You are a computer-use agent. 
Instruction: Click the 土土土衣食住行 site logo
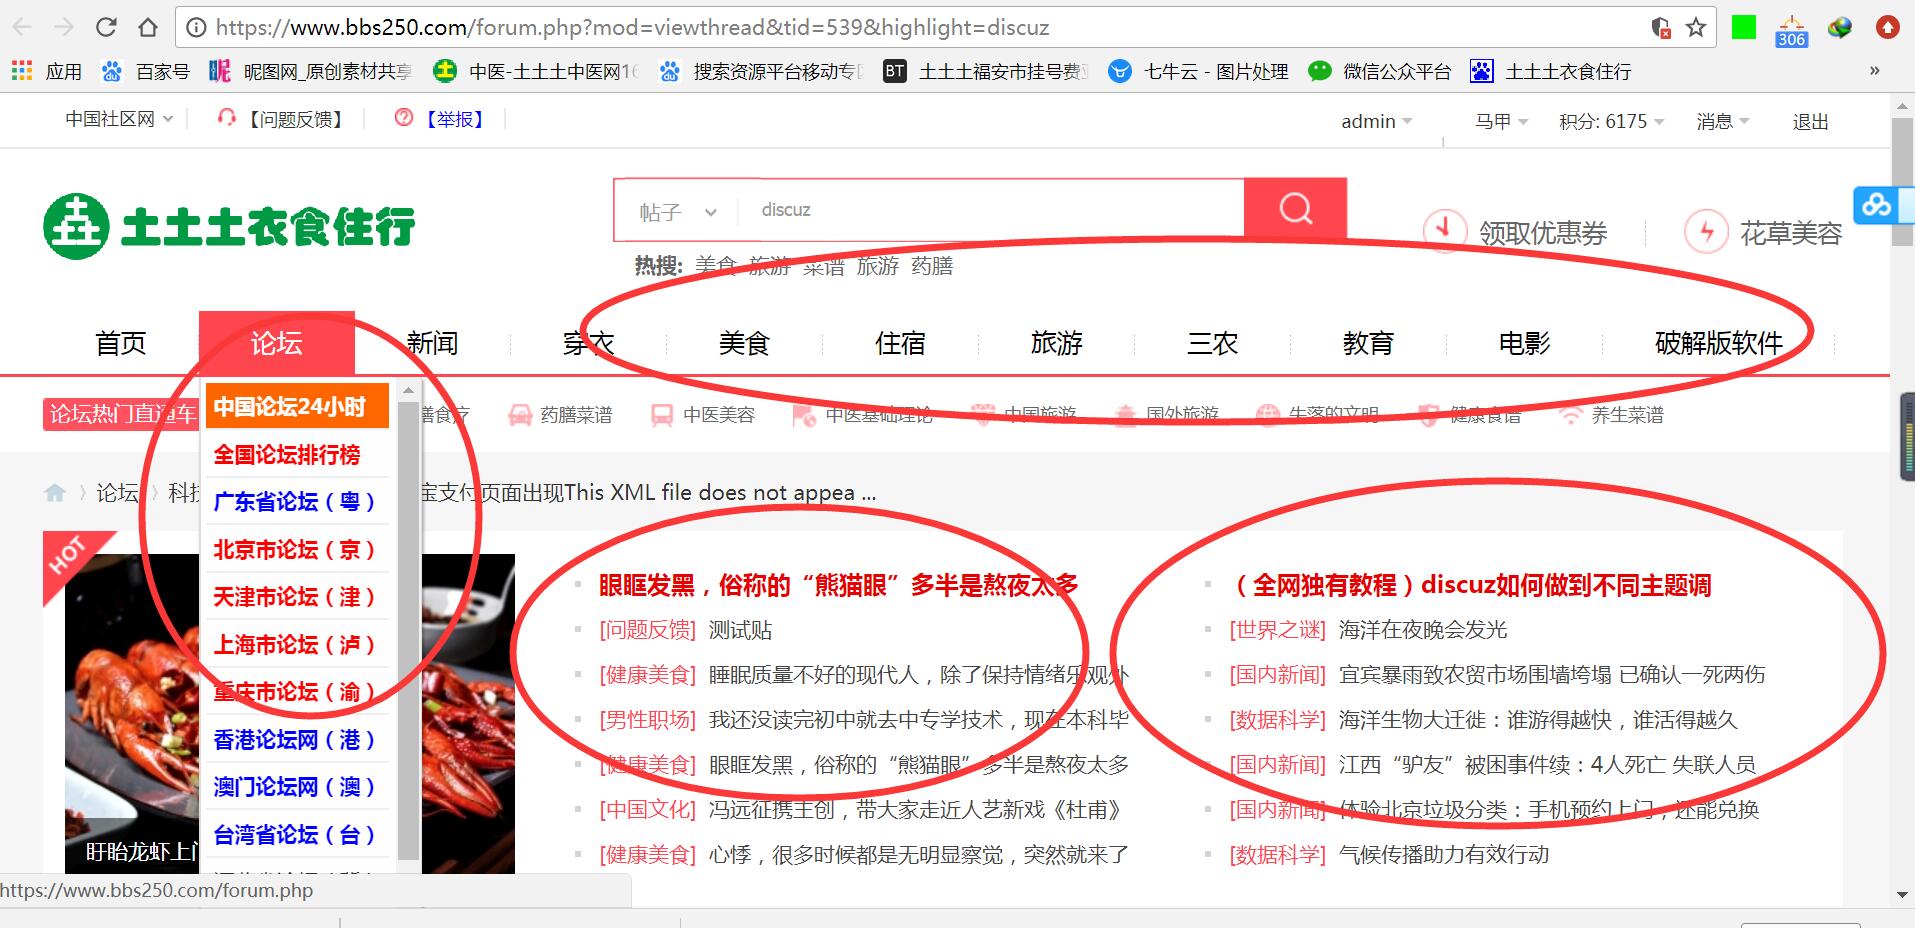pos(229,225)
